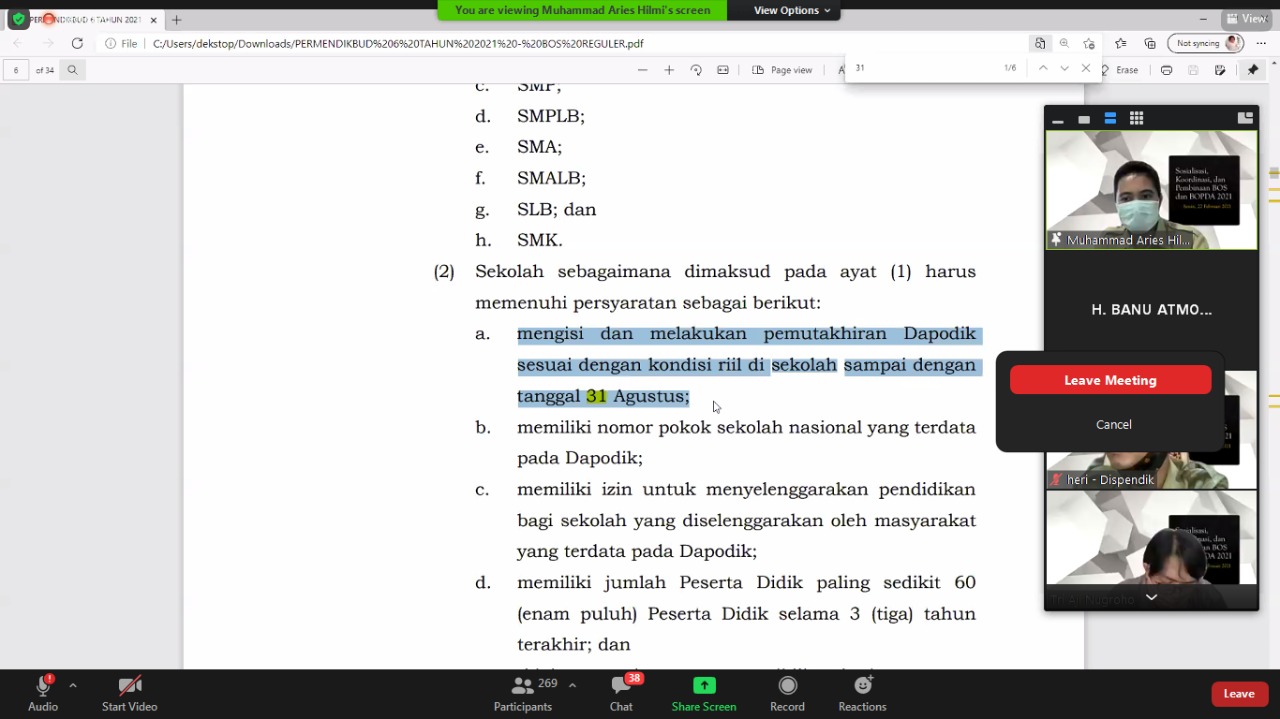Screen dimensions: 1280x719
Task: Go back in browser history
Action: 17,43
